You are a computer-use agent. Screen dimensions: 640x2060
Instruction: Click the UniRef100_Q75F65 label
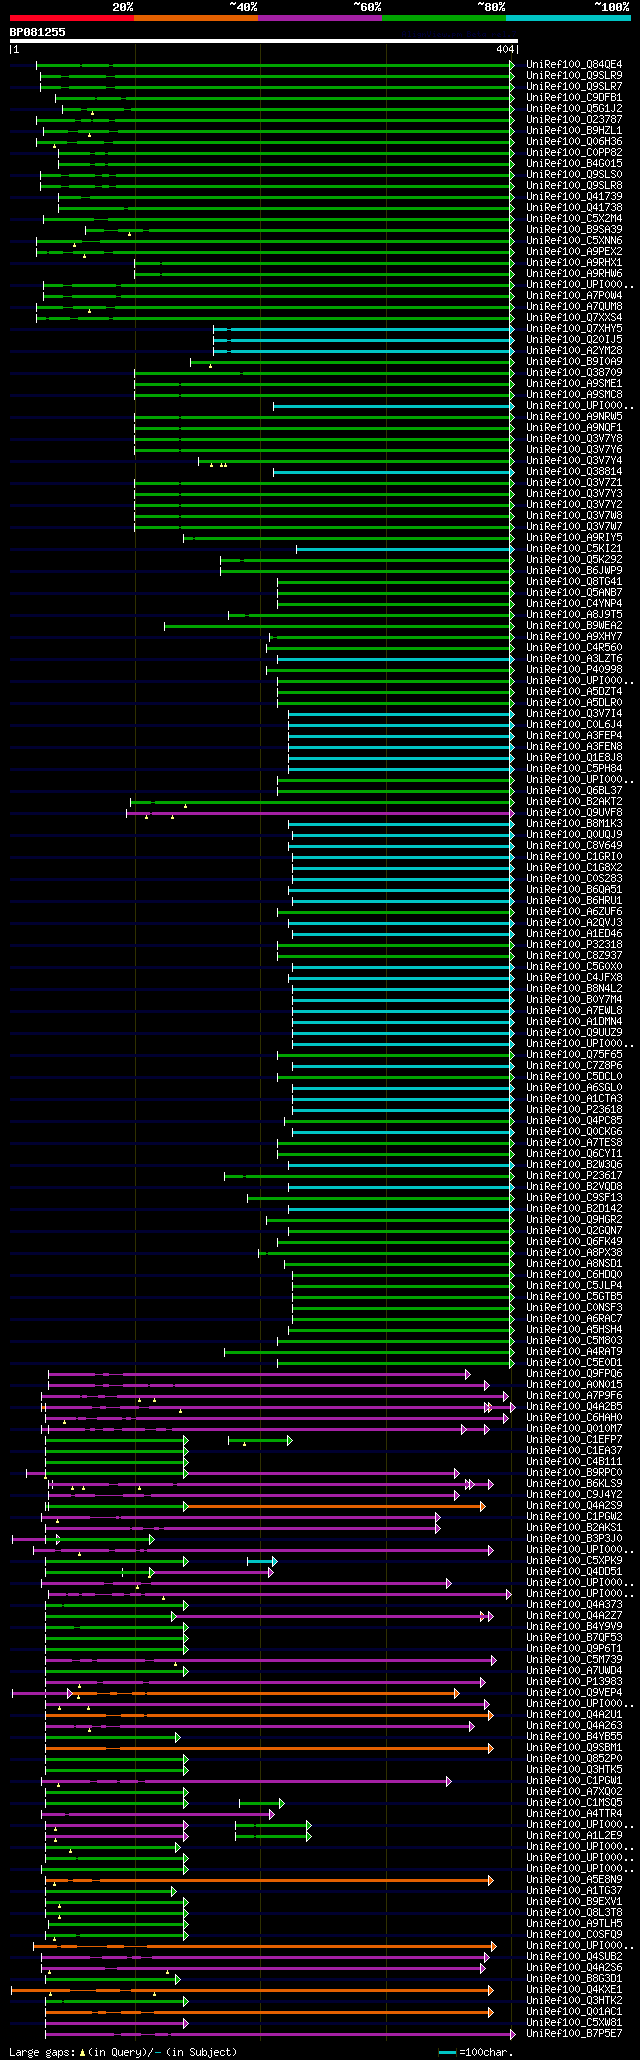574,1055
